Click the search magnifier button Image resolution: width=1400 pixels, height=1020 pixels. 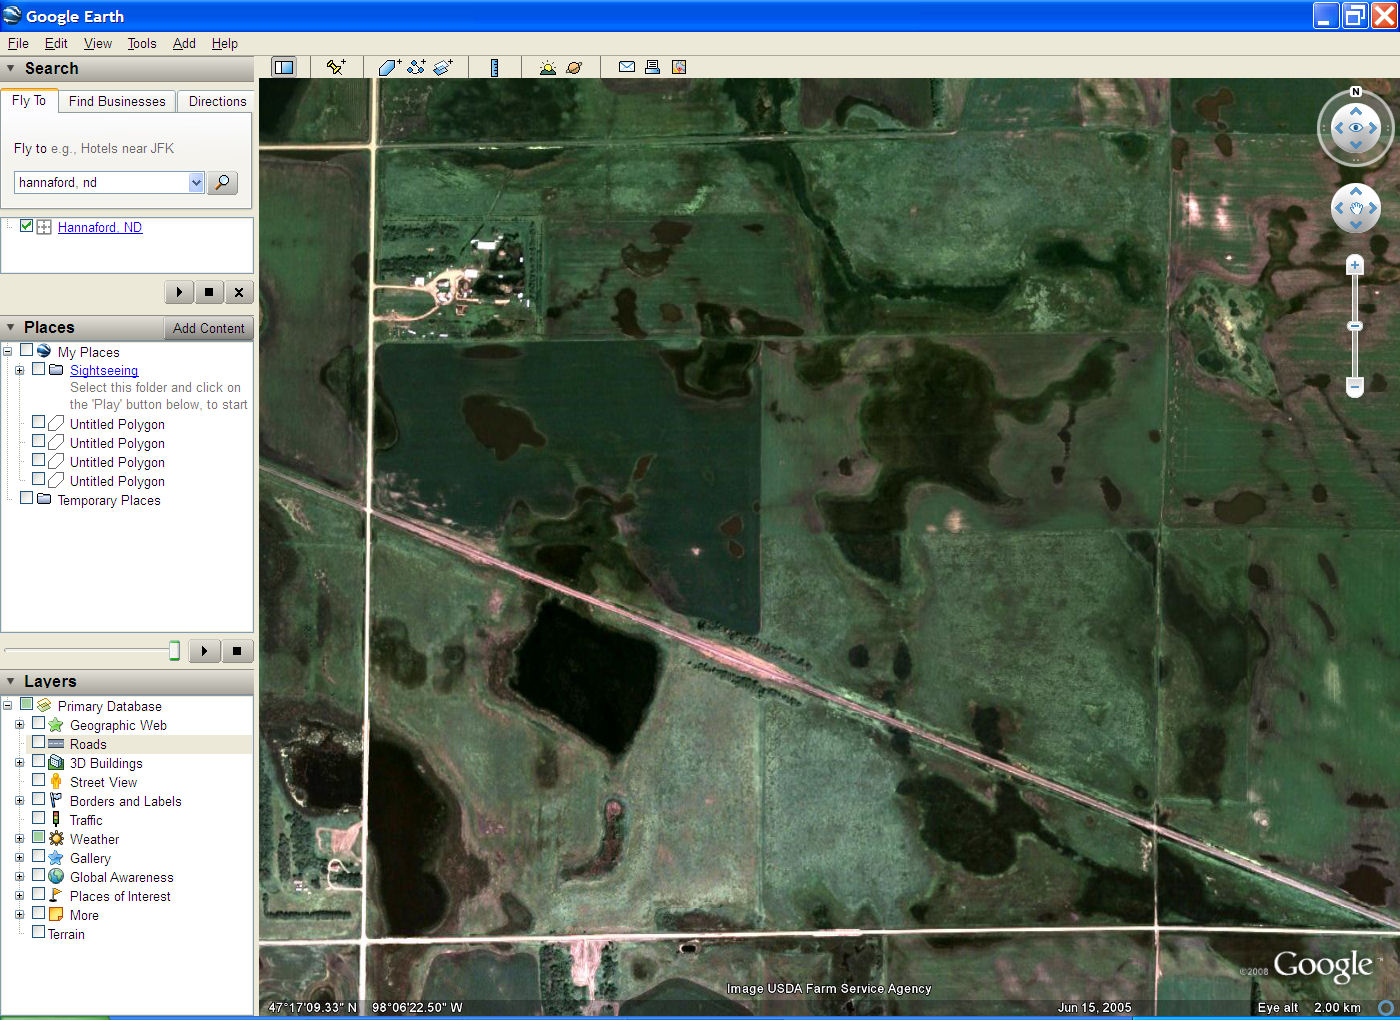(x=222, y=183)
